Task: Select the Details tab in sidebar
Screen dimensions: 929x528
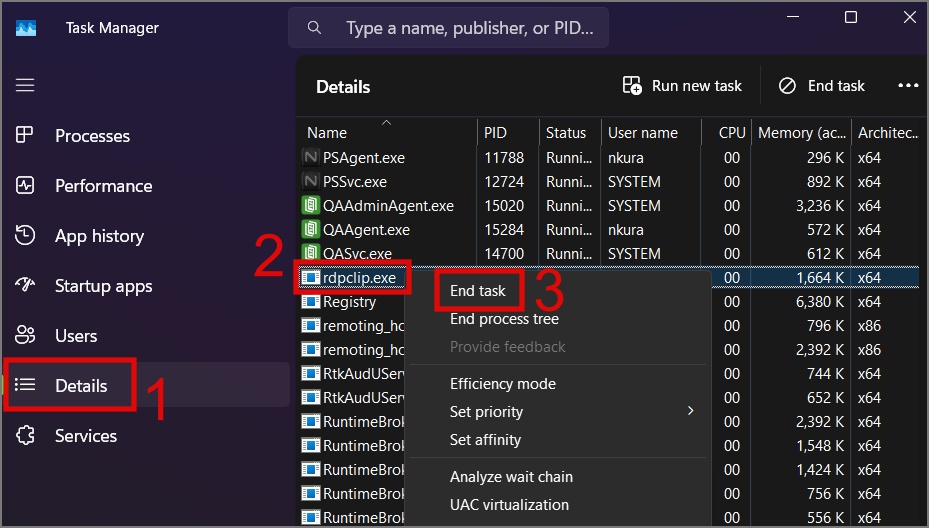Action: coord(80,386)
